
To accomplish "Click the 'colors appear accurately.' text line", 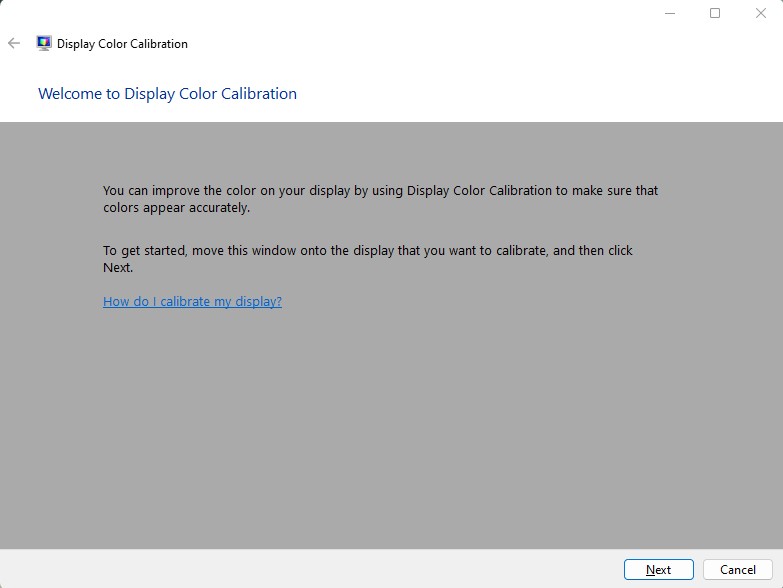I will pyautogui.click(x=176, y=208).
